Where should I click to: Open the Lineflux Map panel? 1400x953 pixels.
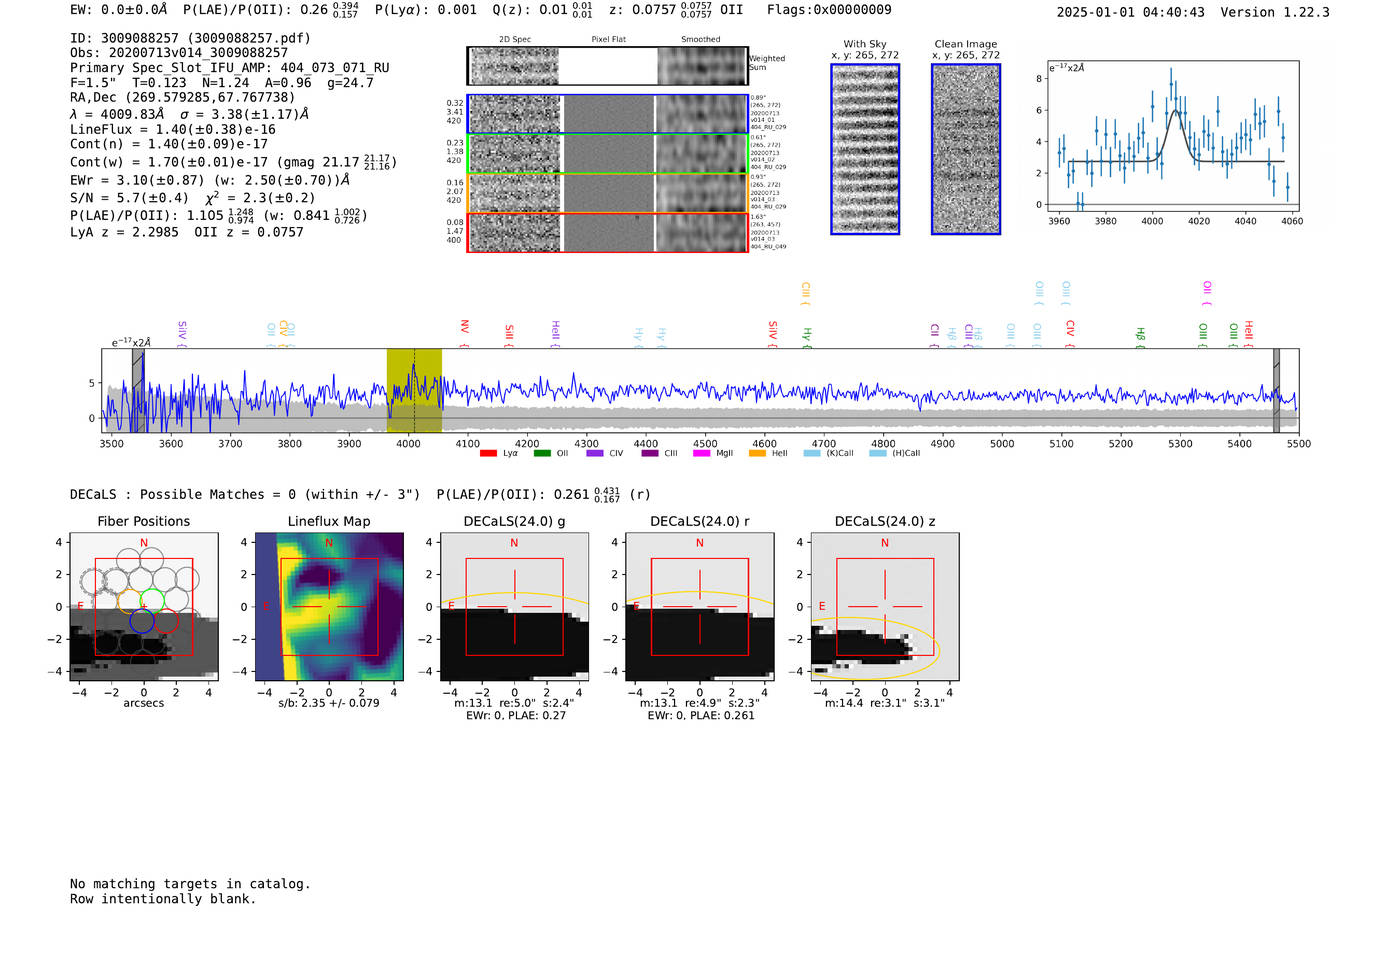pyautogui.click(x=329, y=607)
